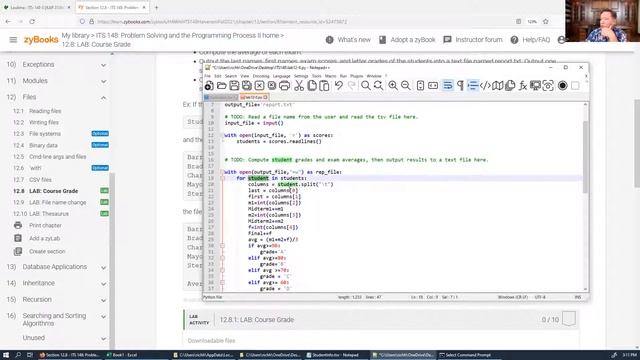Open Replace with the find-replace icon
This screenshot has width=640, height=360.
point(378,85)
